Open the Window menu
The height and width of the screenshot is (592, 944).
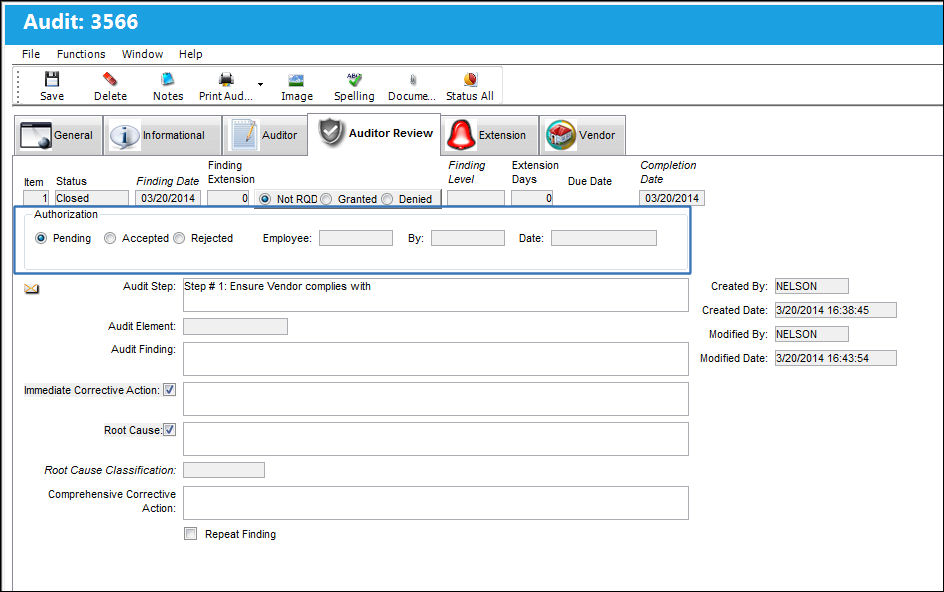point(142,54)
